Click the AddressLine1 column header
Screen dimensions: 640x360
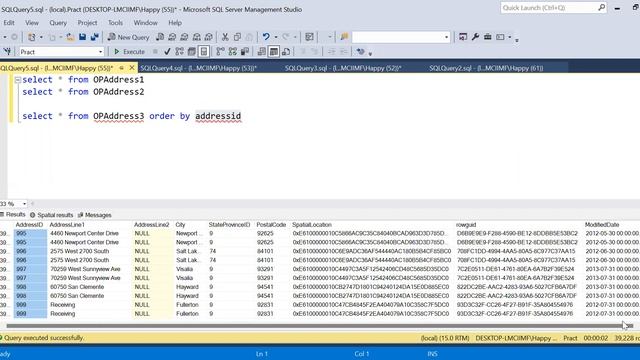click(x=67, y=224)
